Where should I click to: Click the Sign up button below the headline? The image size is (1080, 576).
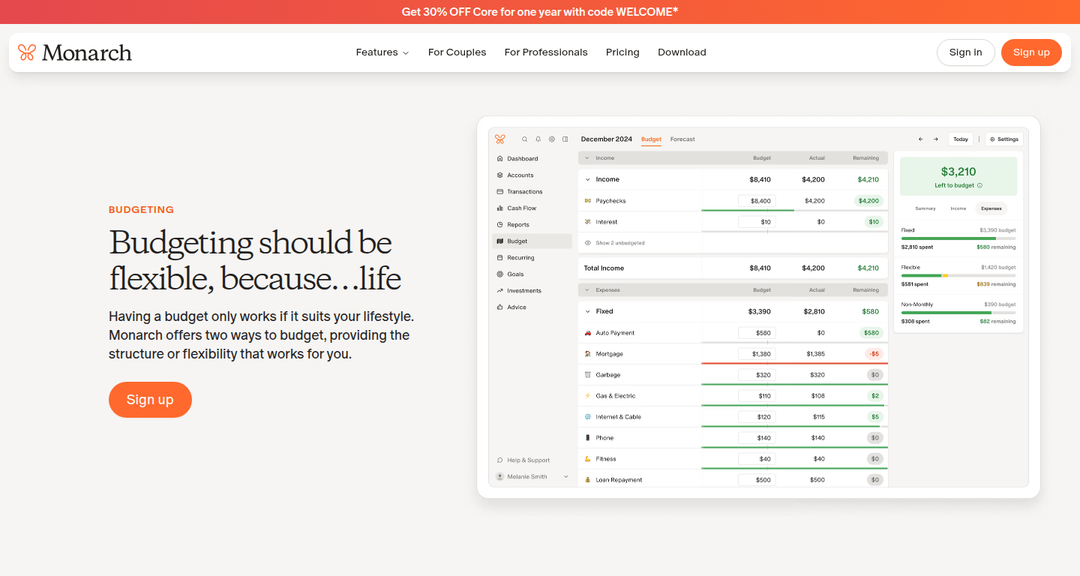point(150,400)
